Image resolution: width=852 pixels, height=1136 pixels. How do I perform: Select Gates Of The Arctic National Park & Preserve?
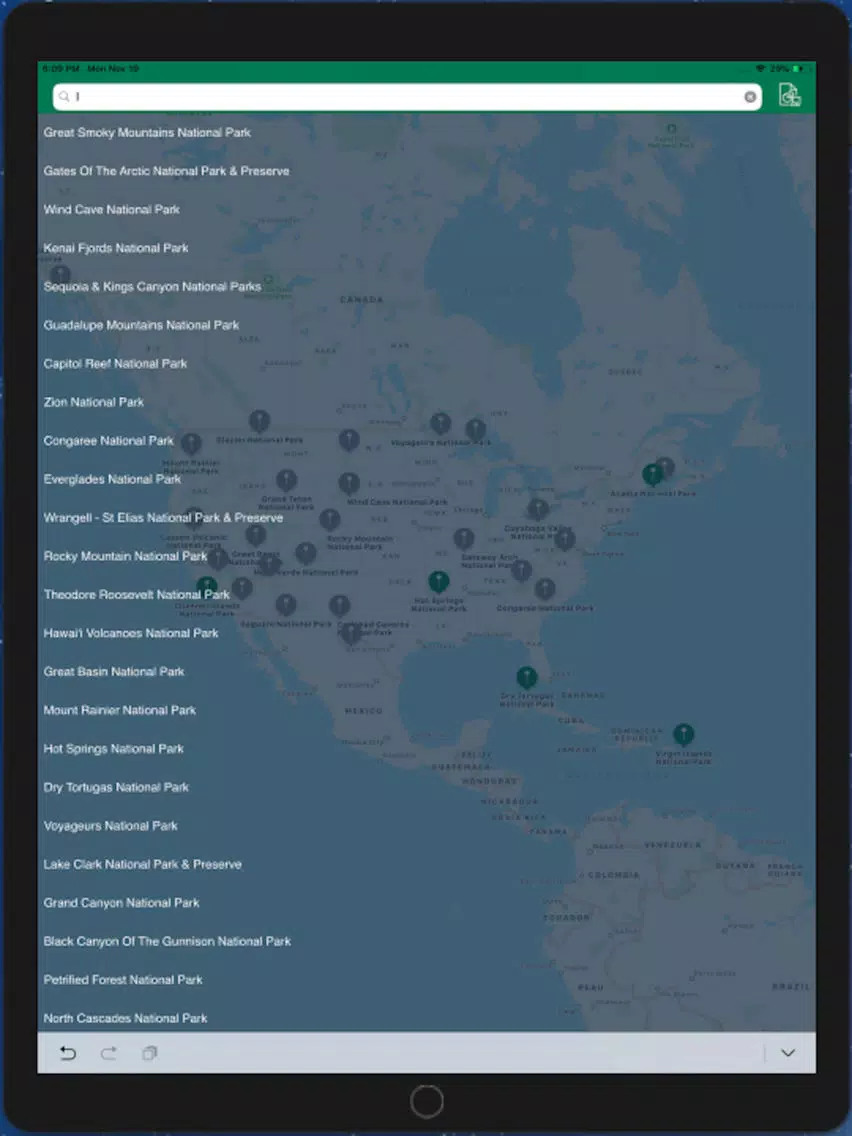point(167,171)
